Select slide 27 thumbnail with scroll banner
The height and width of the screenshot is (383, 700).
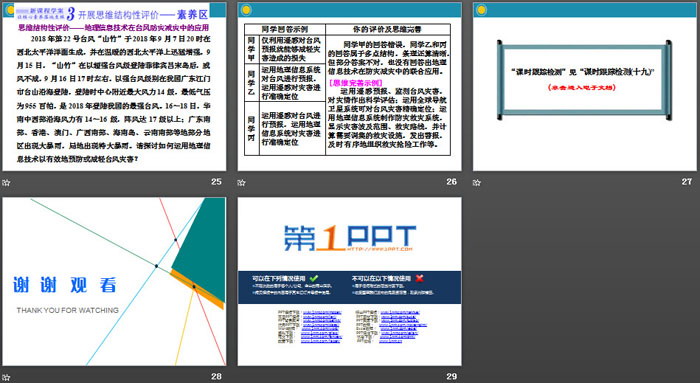pos(585,87)
